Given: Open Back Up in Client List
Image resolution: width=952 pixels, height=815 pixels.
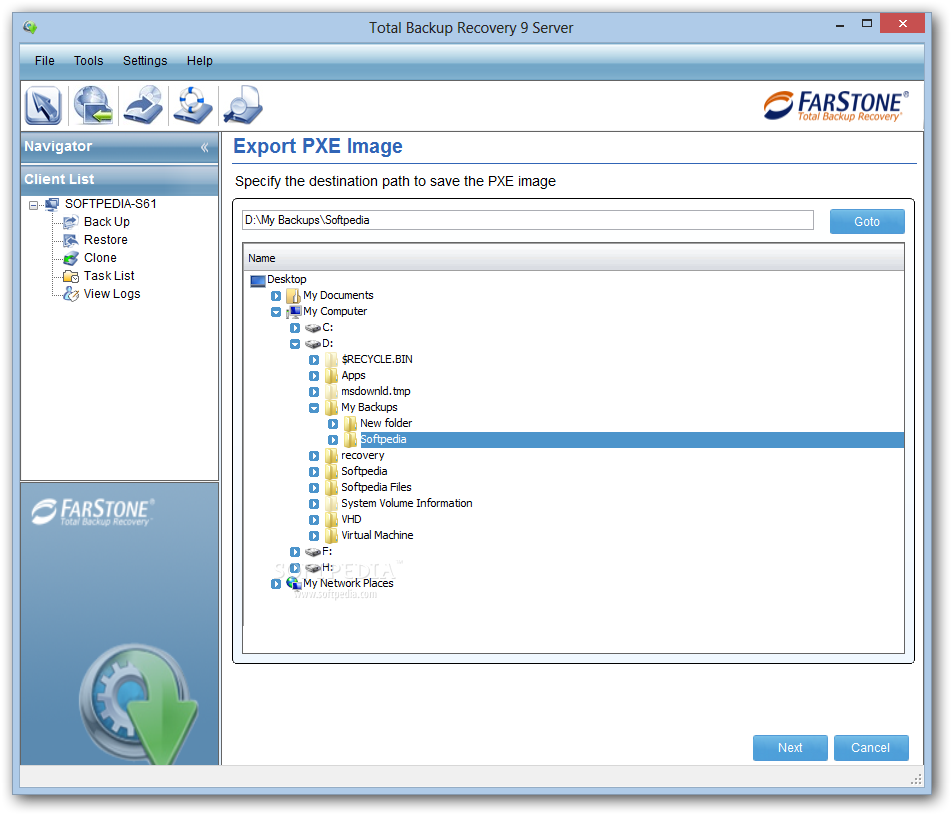Looking at the screenshot, I should 107,222.
